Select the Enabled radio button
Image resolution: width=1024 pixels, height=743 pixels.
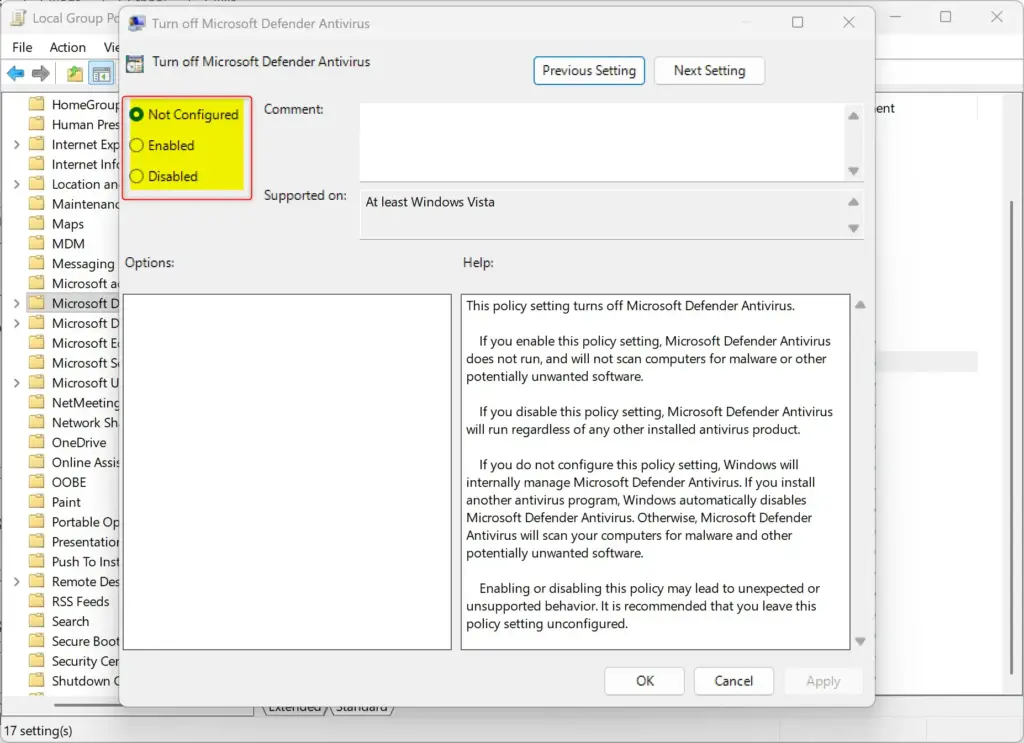(136, 145)
